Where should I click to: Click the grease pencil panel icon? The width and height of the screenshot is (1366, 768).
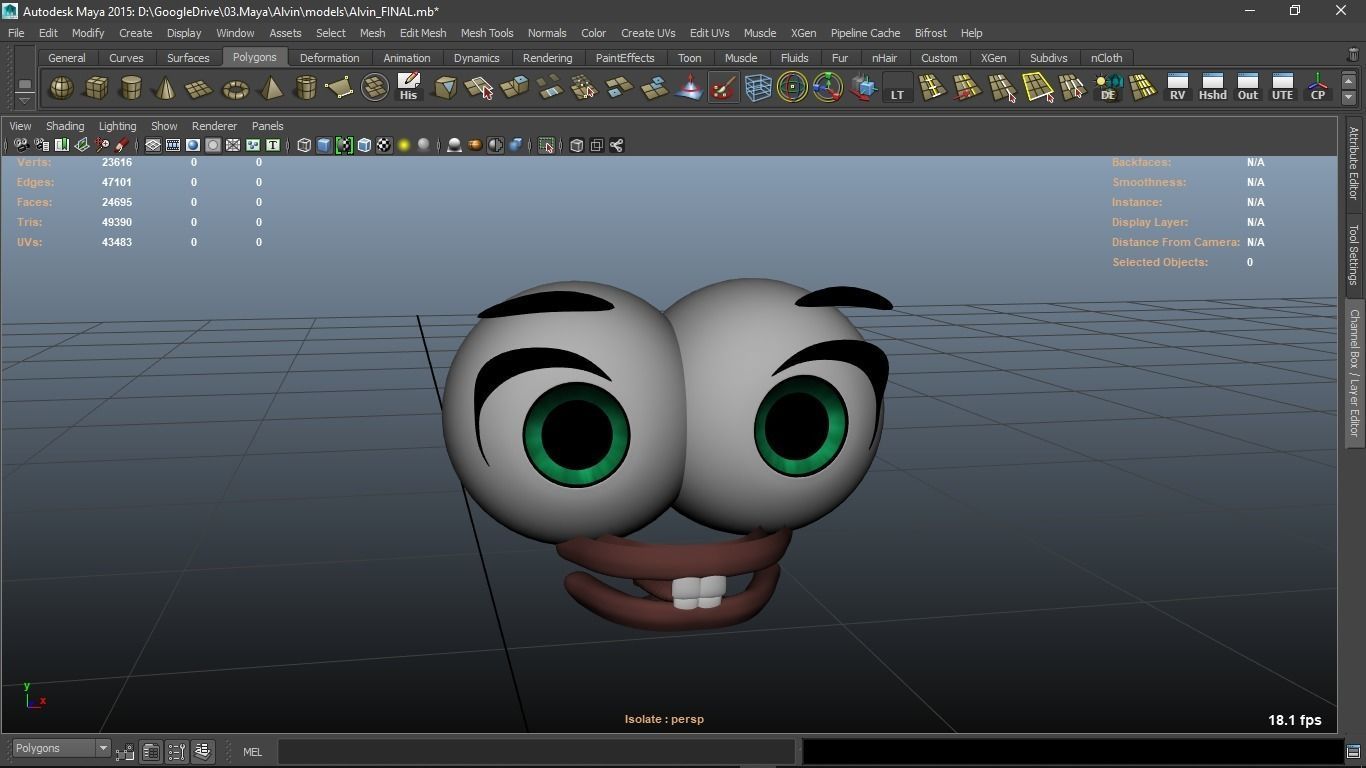pos(121,145)
